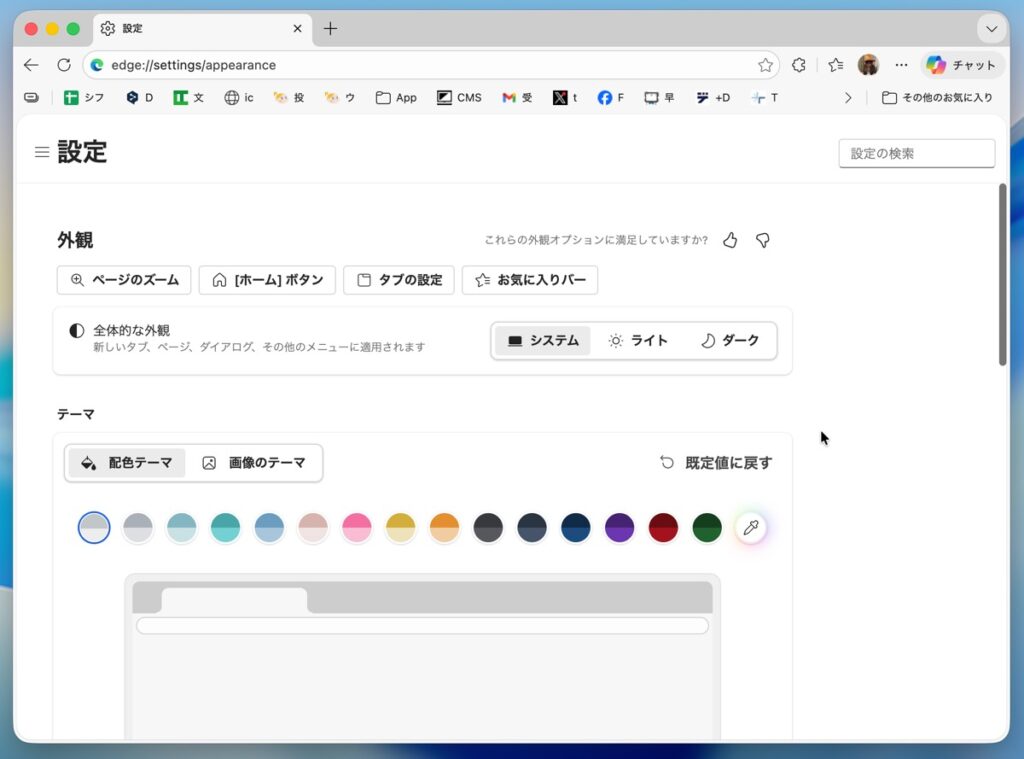
Task: Click the 設定の検索 search field
Action: (916, 154)
